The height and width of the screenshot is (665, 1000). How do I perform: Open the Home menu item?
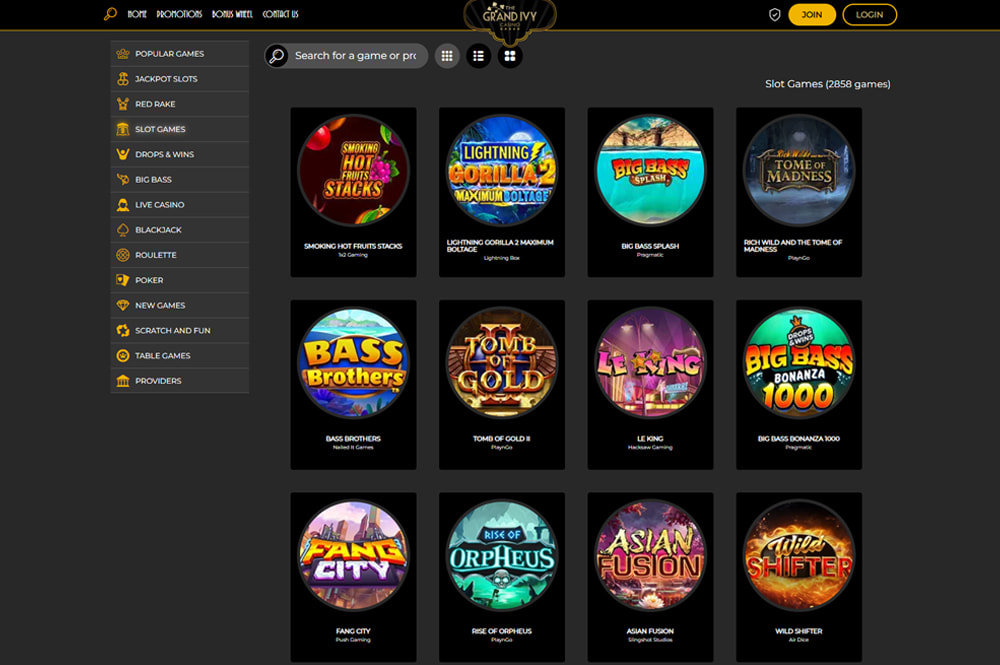pos(137,14)
